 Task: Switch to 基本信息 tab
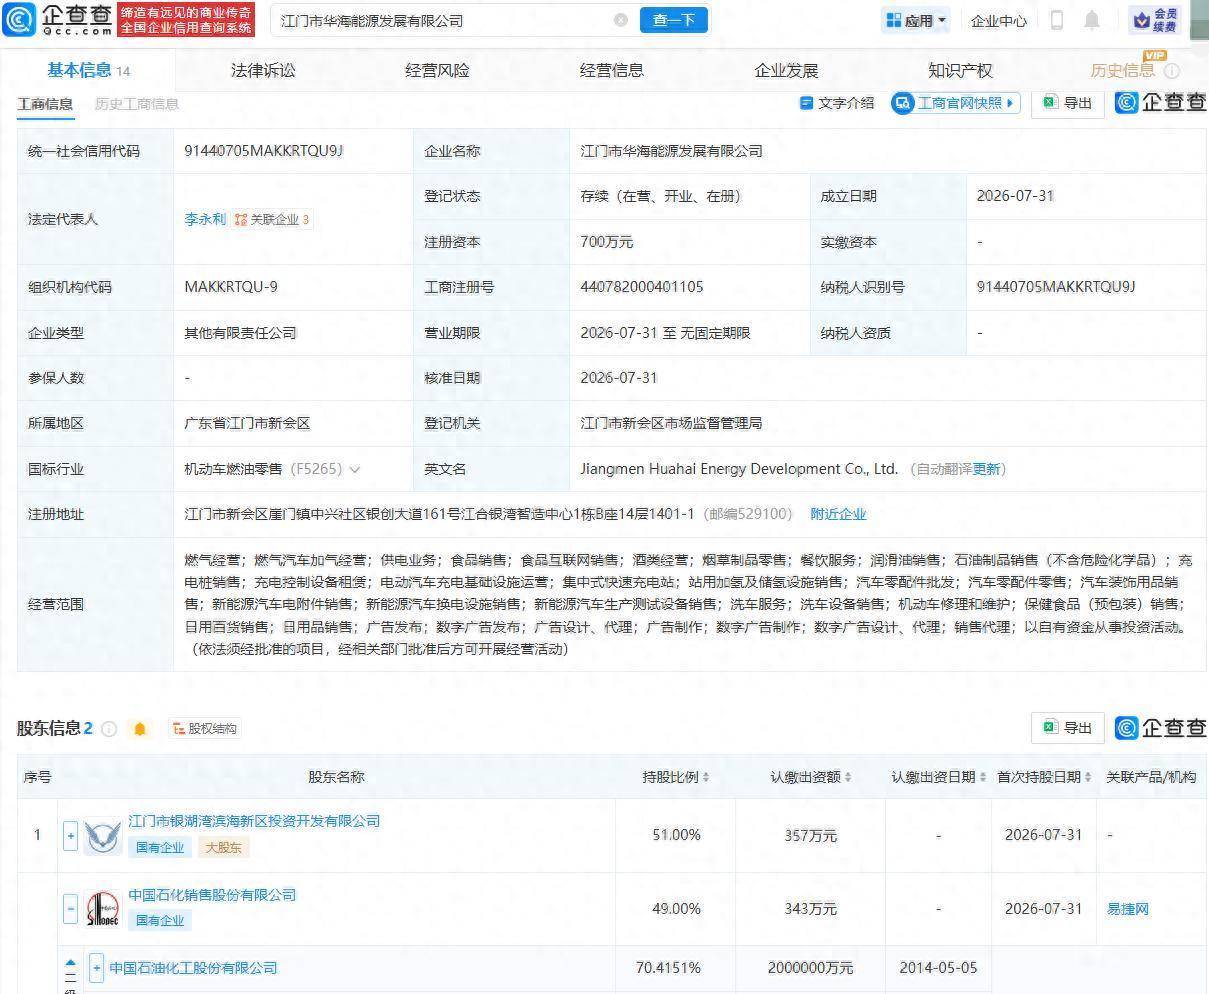pyautogui.click(x=88, y=70)
